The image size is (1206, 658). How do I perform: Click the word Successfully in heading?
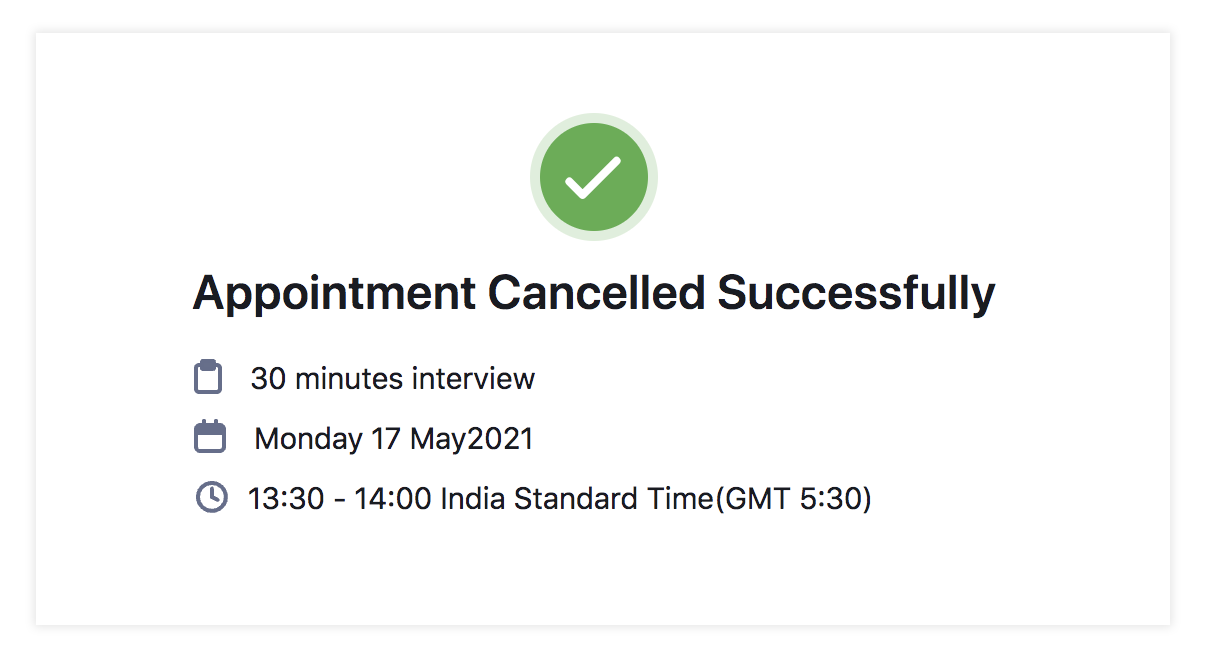856,293
